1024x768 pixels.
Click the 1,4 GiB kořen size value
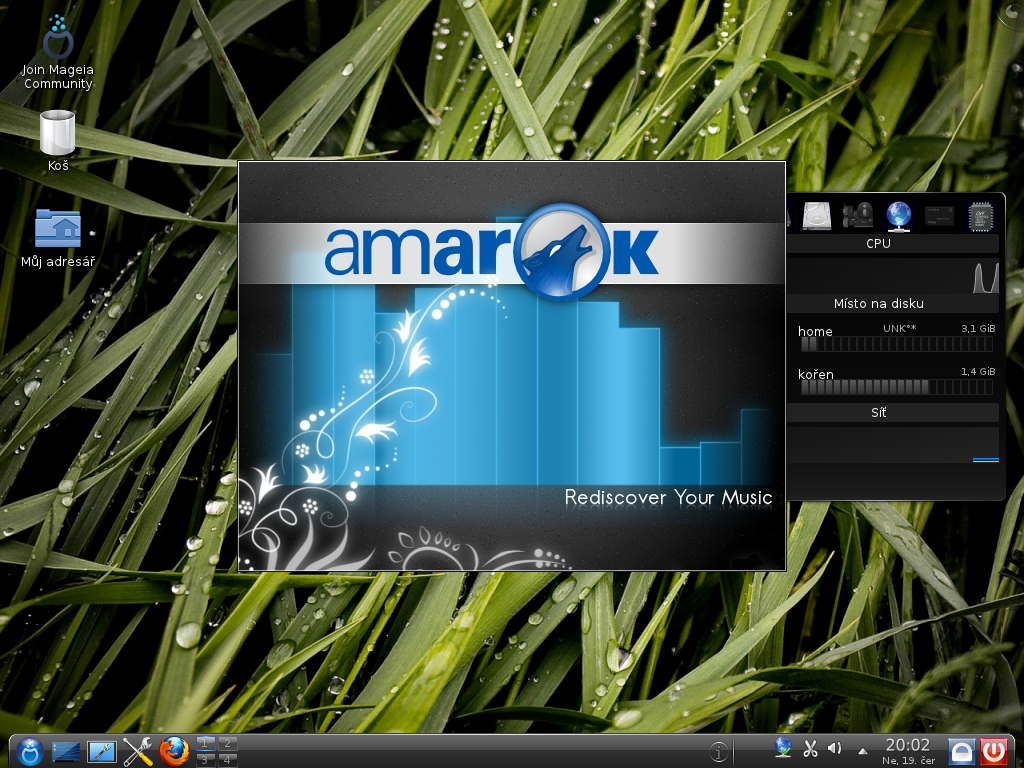pyautogui.click(x=978, y=372)
